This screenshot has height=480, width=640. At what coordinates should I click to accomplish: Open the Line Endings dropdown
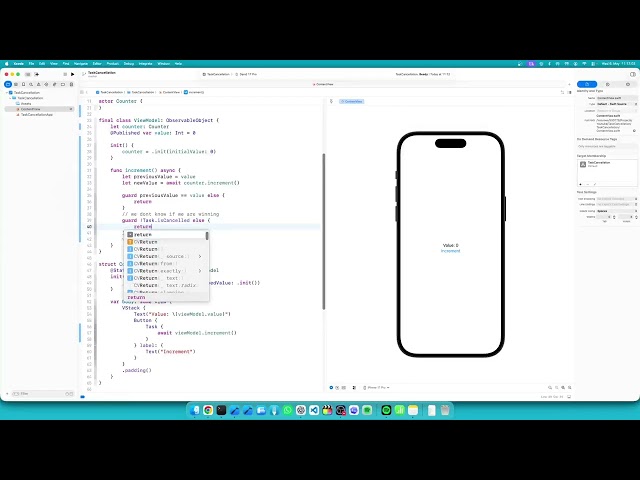tap(617, 204)
